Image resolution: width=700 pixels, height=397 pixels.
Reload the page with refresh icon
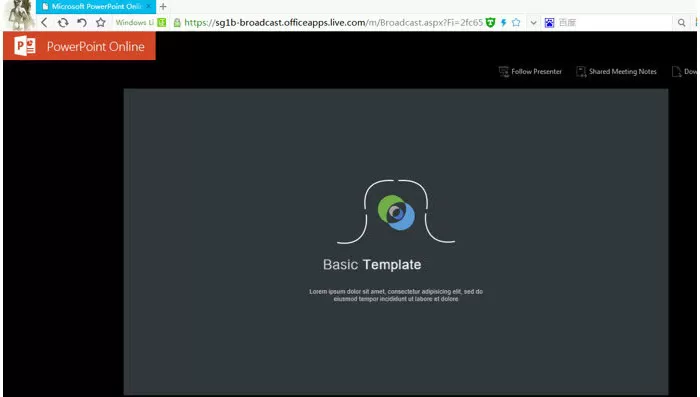pyautogui.click(x=63, y=22)
